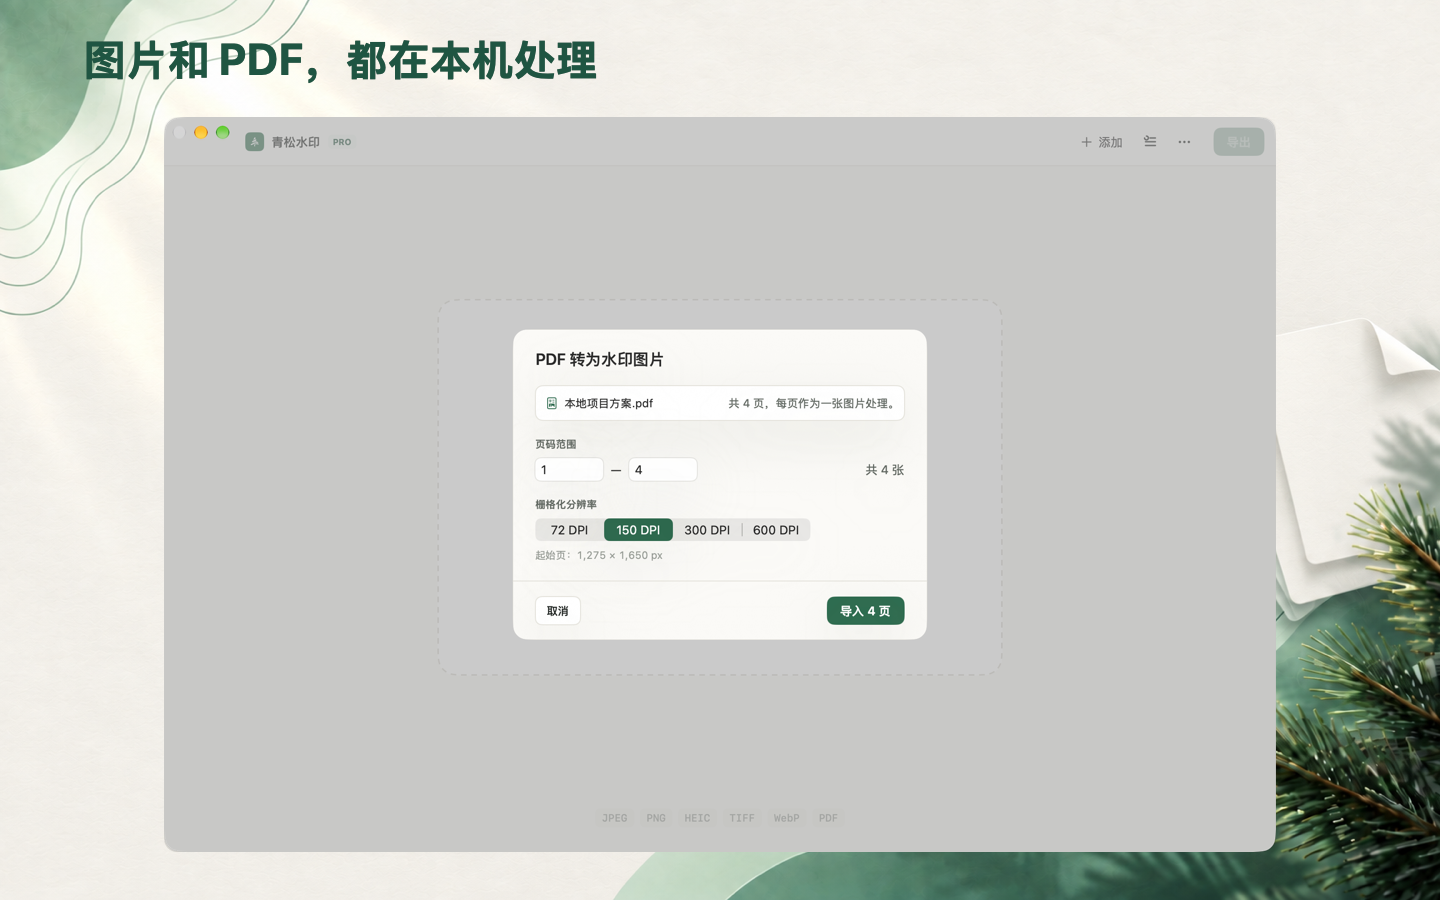Select the 150 DPI resolution option
Viewport: 1440px width, 900px height.
pos(638,530)
